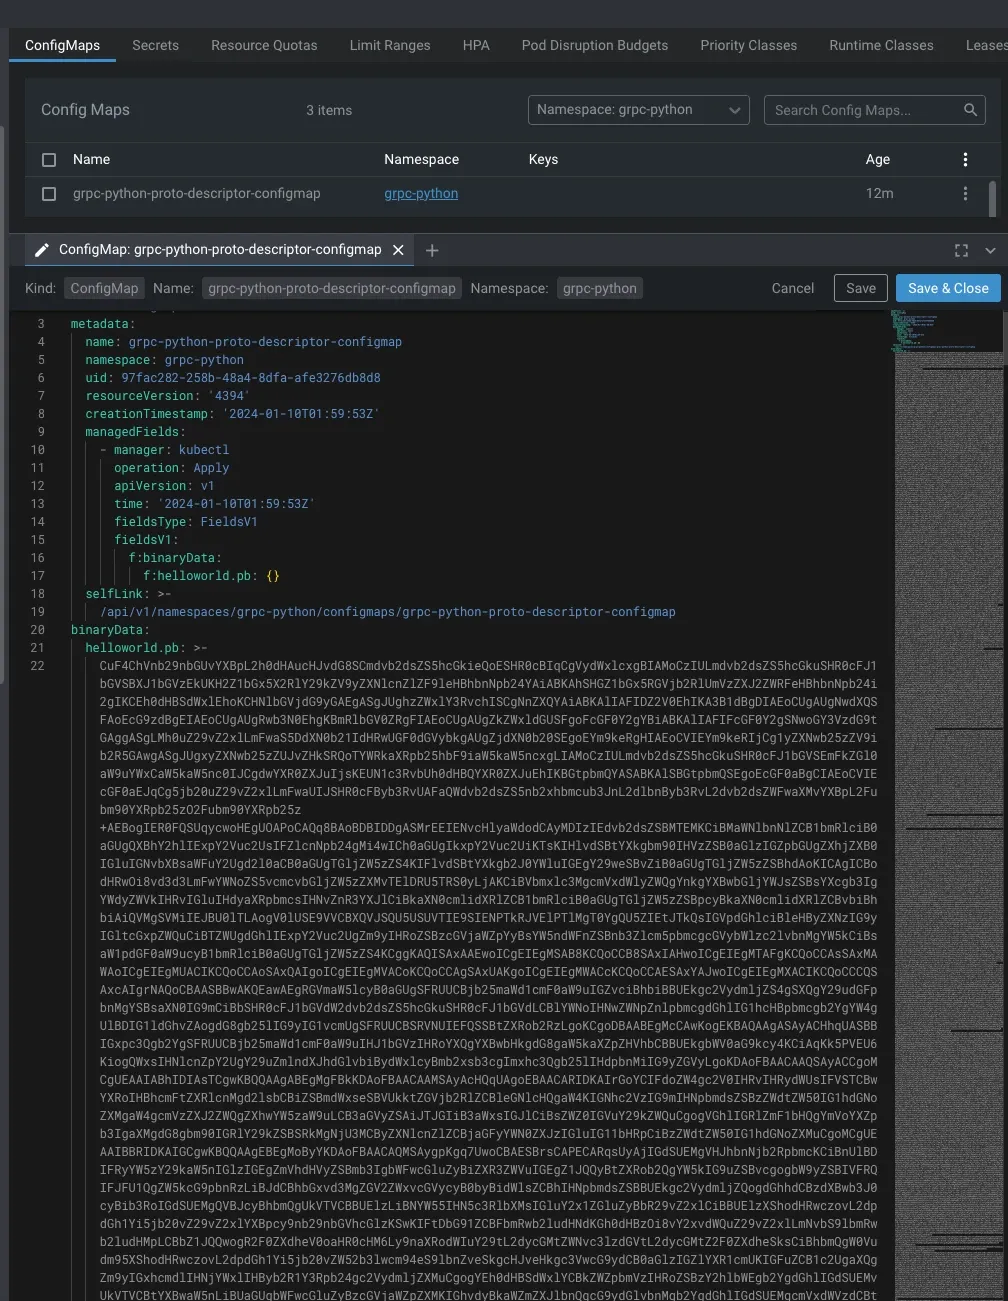Click Cancel in the editor toolbar
This screenshot has width=1008, height=1301.
pyautogui.click(x=793, y=288)
